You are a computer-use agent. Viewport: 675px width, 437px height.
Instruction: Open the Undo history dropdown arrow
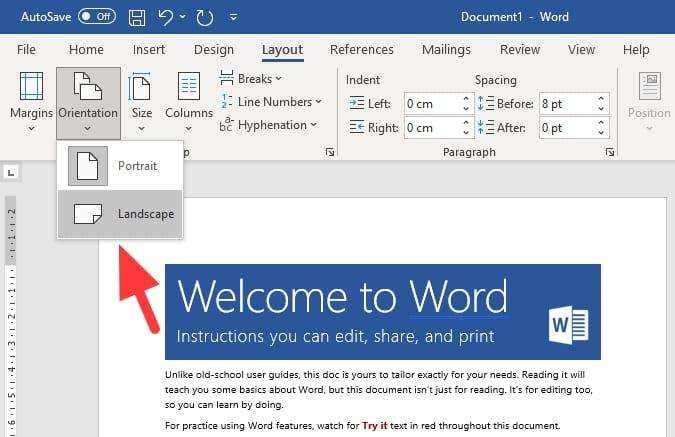[183, 17]
